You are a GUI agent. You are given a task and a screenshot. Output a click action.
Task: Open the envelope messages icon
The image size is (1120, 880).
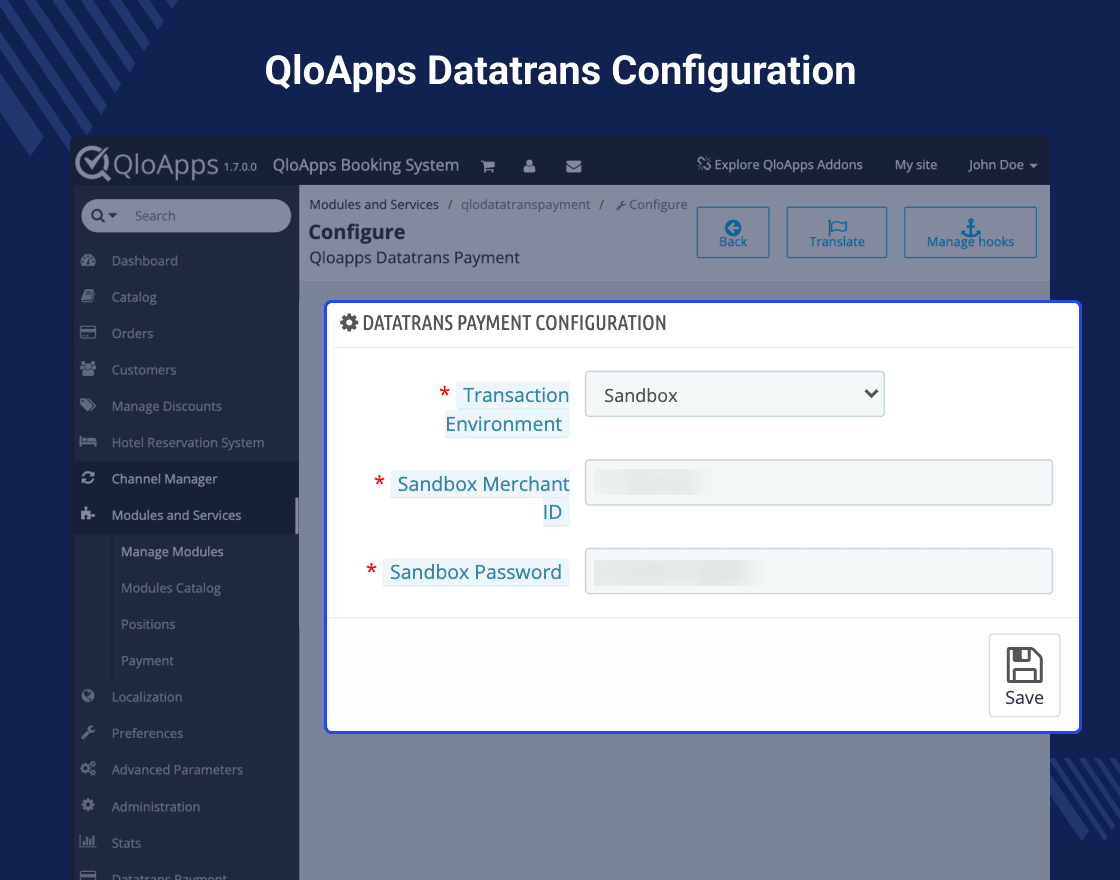574,166
